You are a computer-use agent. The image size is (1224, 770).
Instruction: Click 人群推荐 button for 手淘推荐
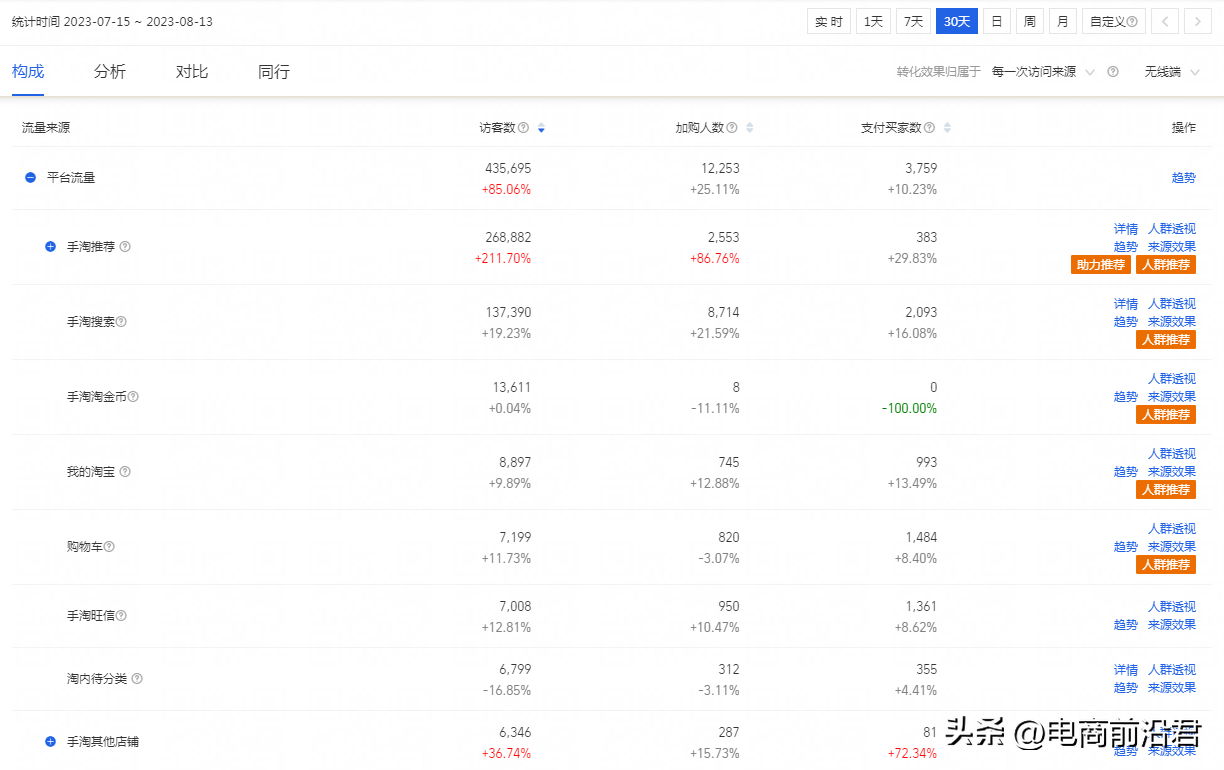1166,265
